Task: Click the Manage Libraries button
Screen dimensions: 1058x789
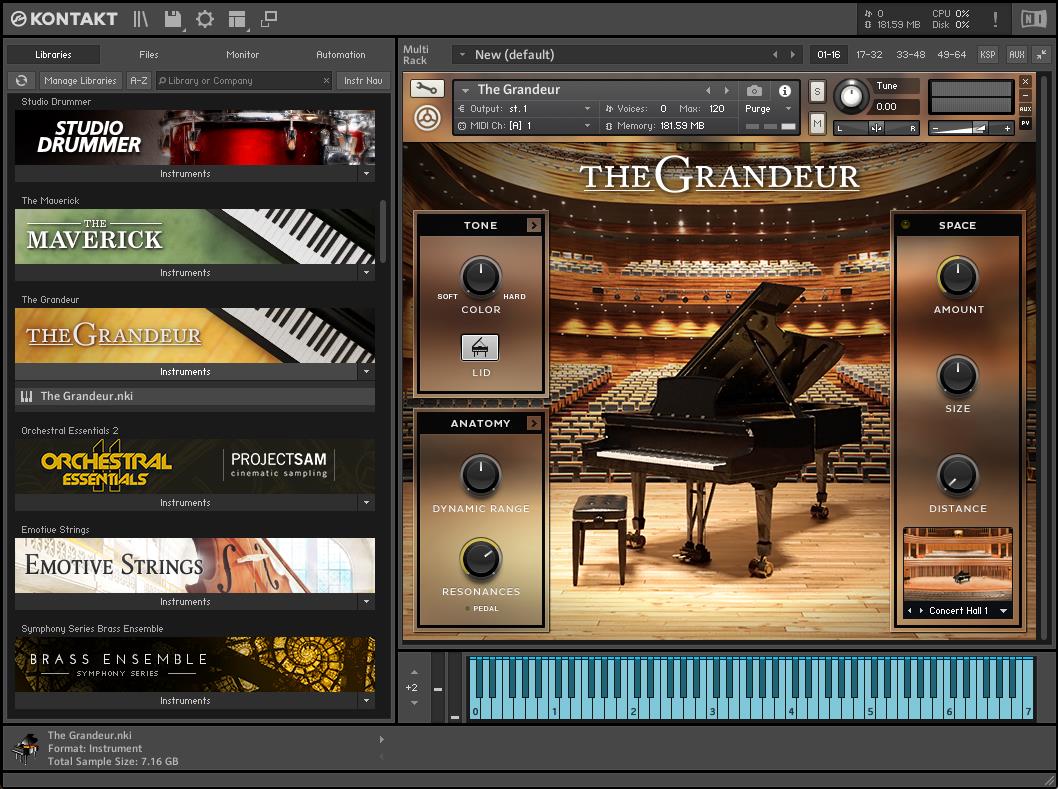Action: (80, 81)
